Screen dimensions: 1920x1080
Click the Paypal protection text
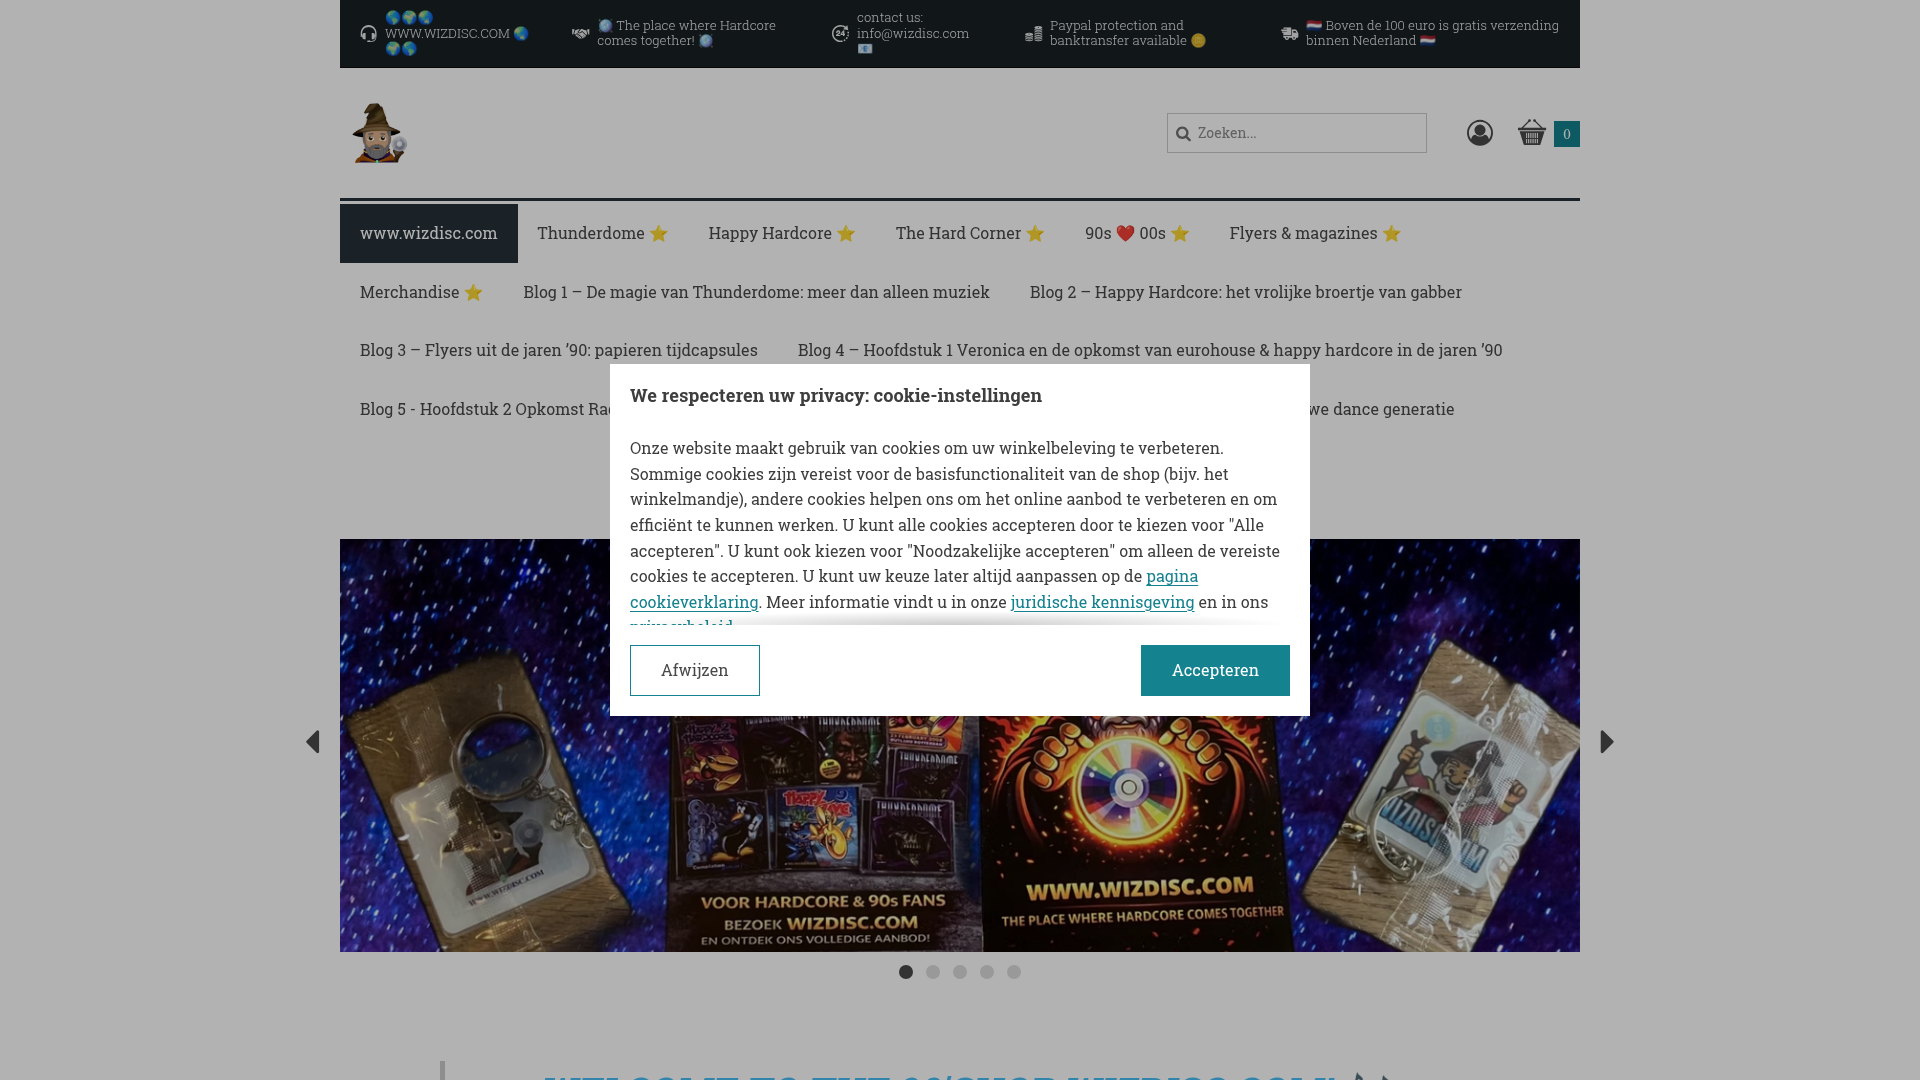click(x=1128, y=33)
